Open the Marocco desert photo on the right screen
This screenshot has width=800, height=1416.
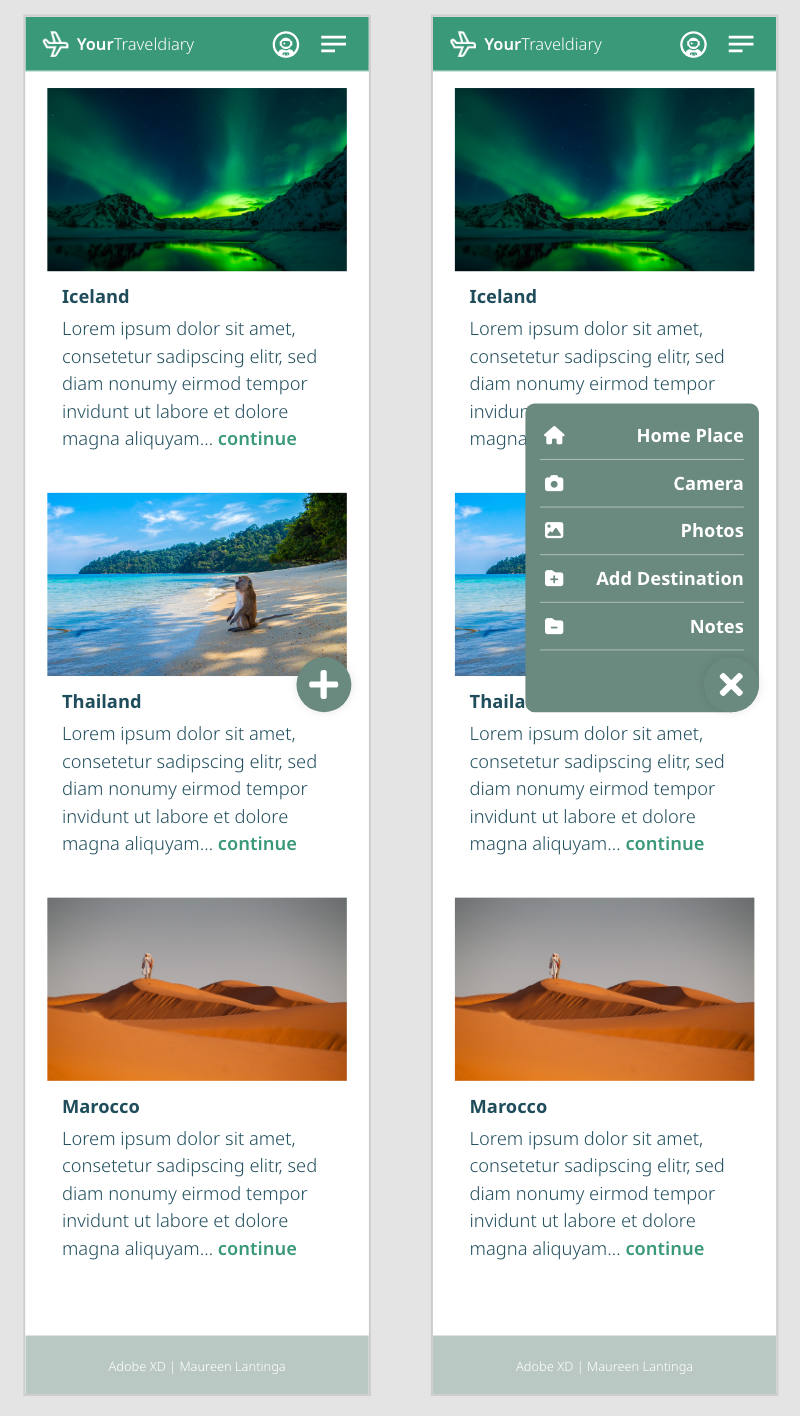(x=605, y=989)
